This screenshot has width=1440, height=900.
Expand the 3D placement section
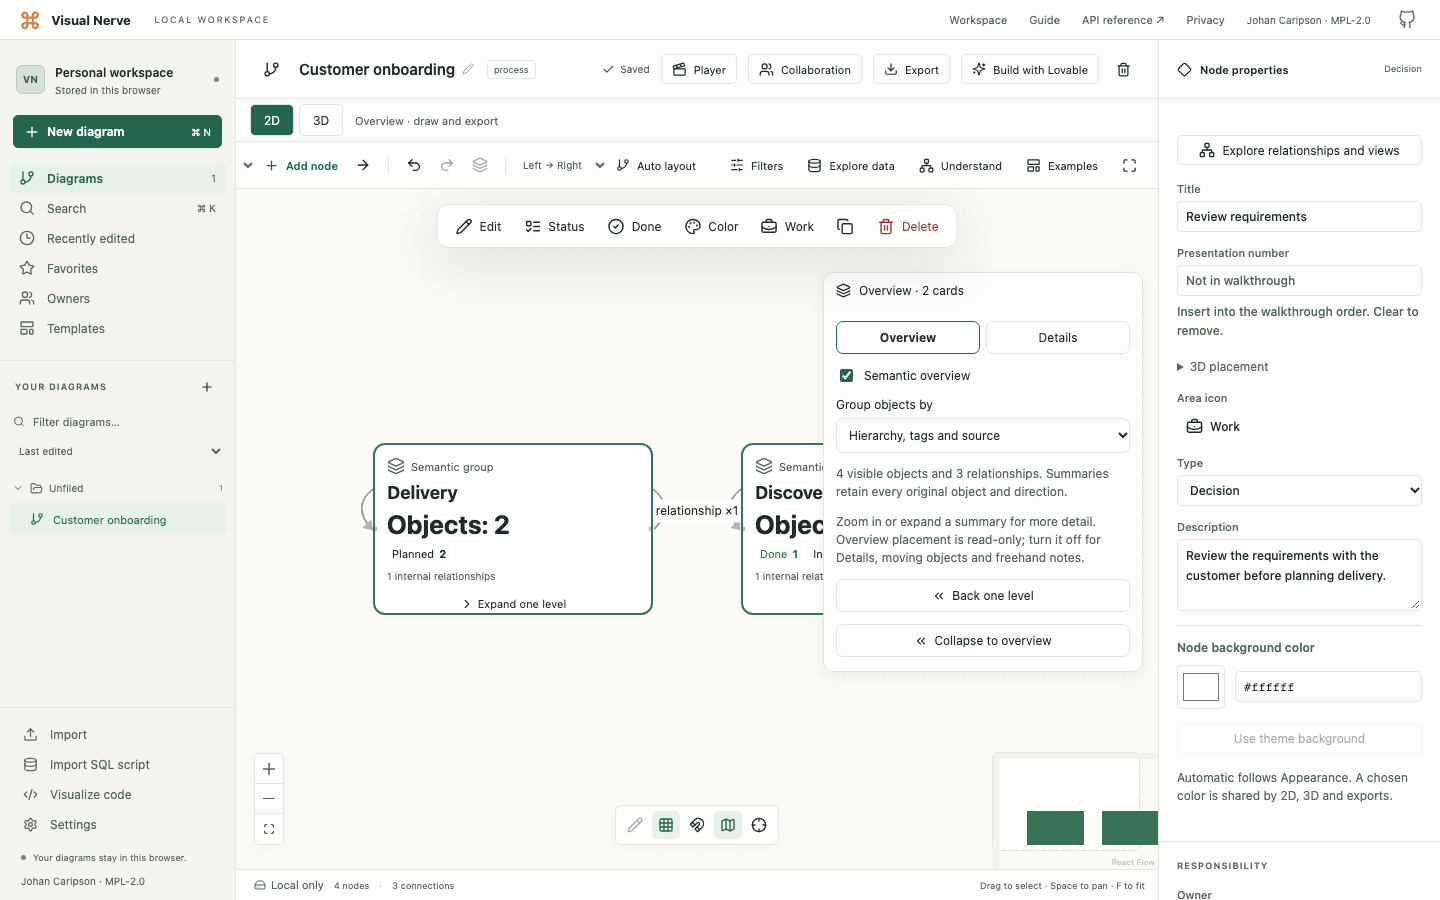tap(1223, 367)
